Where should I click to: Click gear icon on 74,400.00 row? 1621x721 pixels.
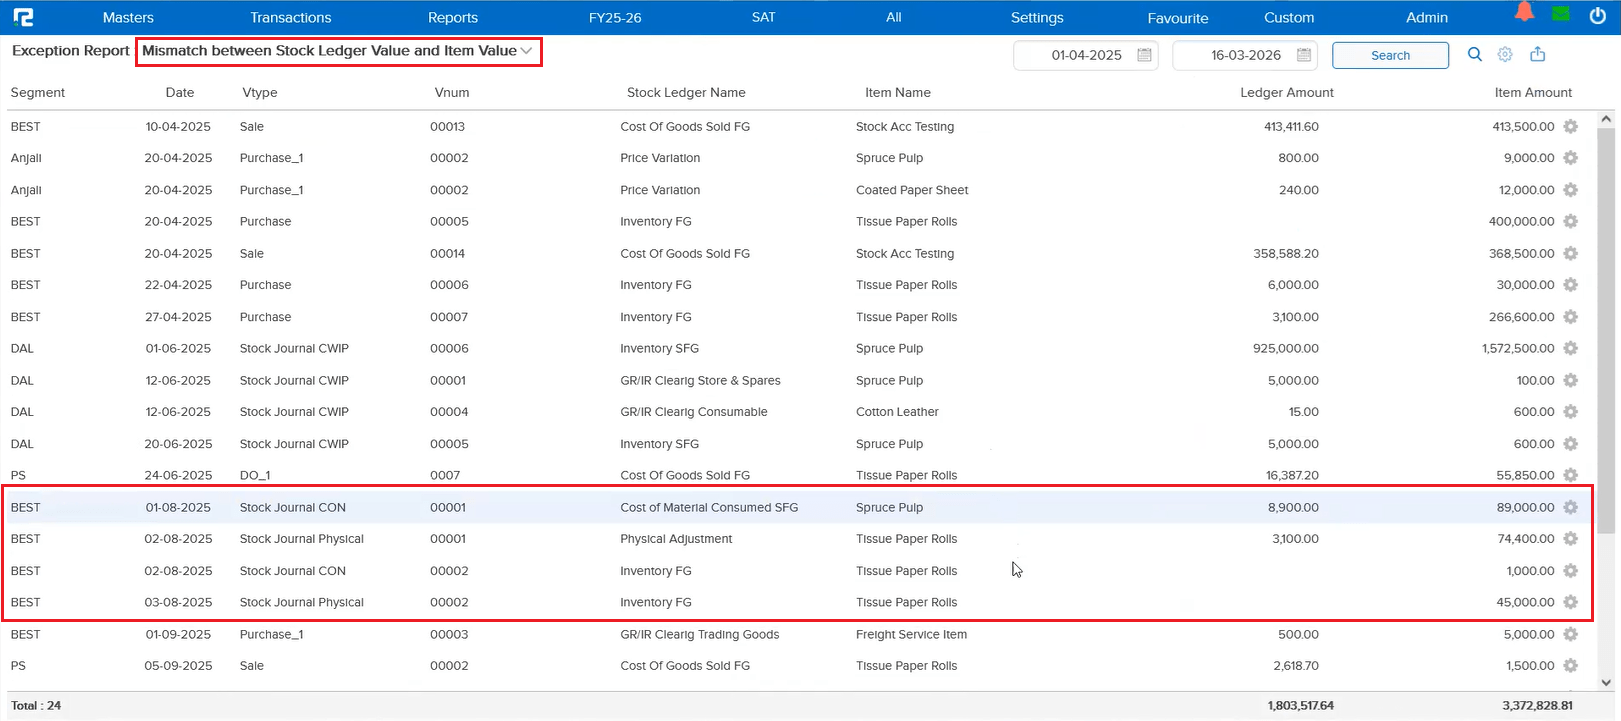click(x=1571, y=539)
